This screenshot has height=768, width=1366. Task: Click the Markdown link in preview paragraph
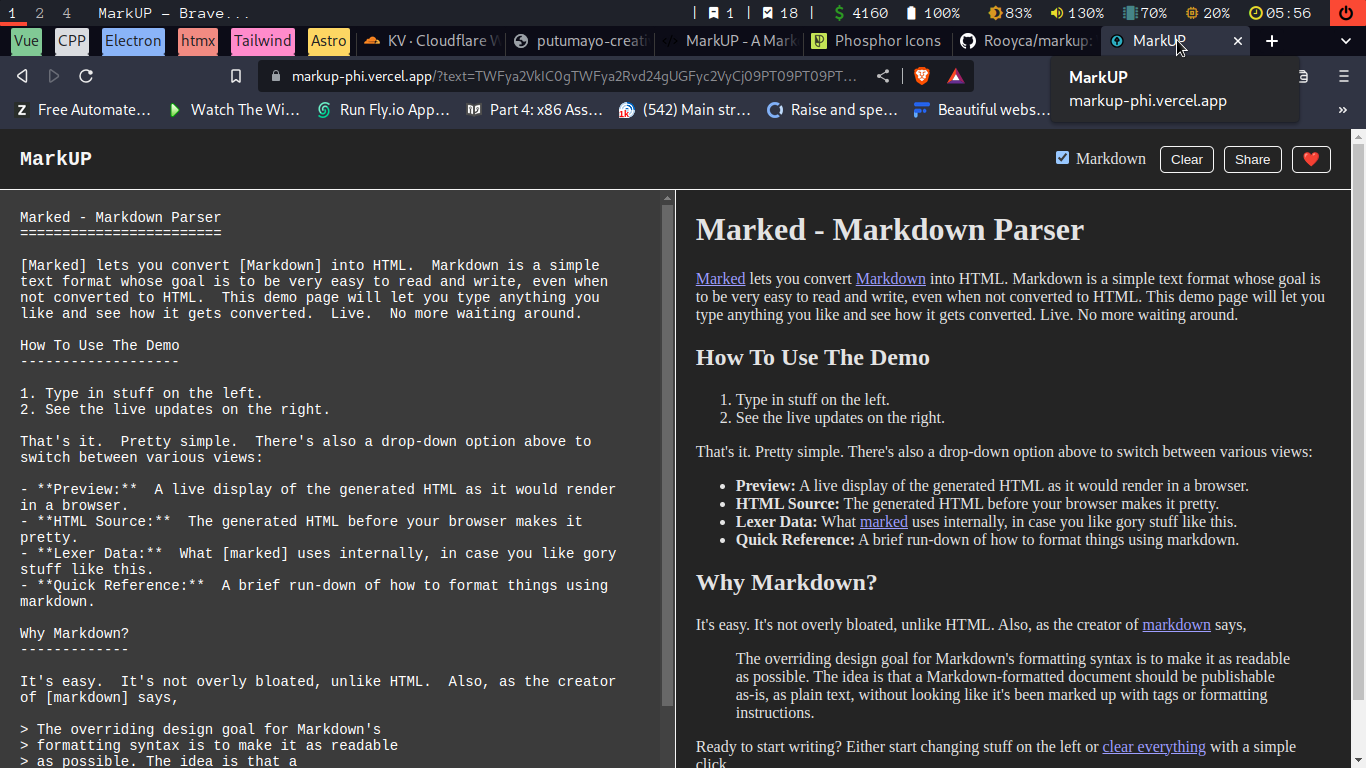(x=891, y=279)
